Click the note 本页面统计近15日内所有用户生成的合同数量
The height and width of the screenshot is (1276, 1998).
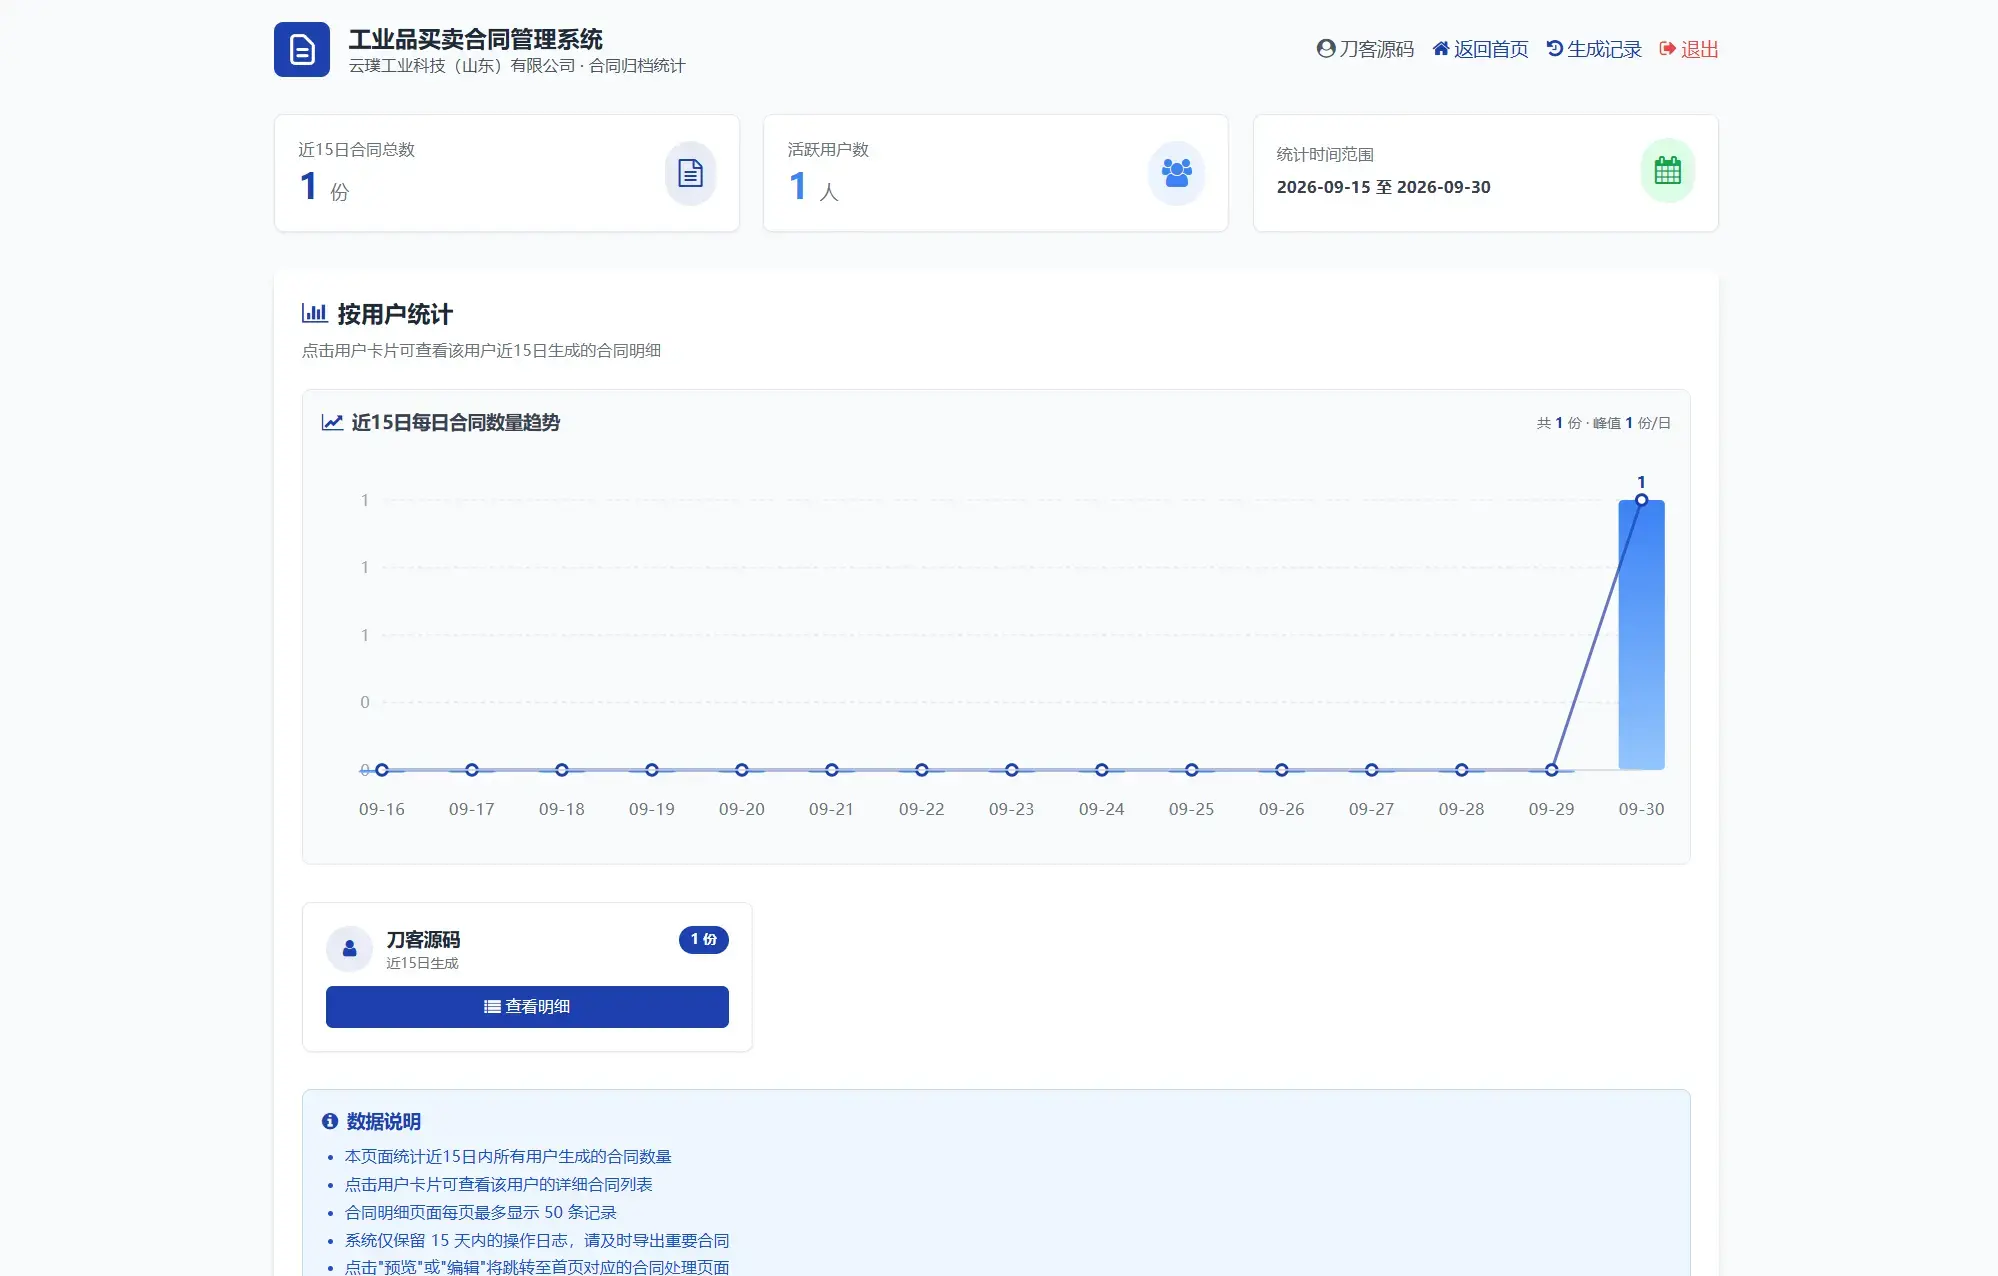coord(508,1156)
